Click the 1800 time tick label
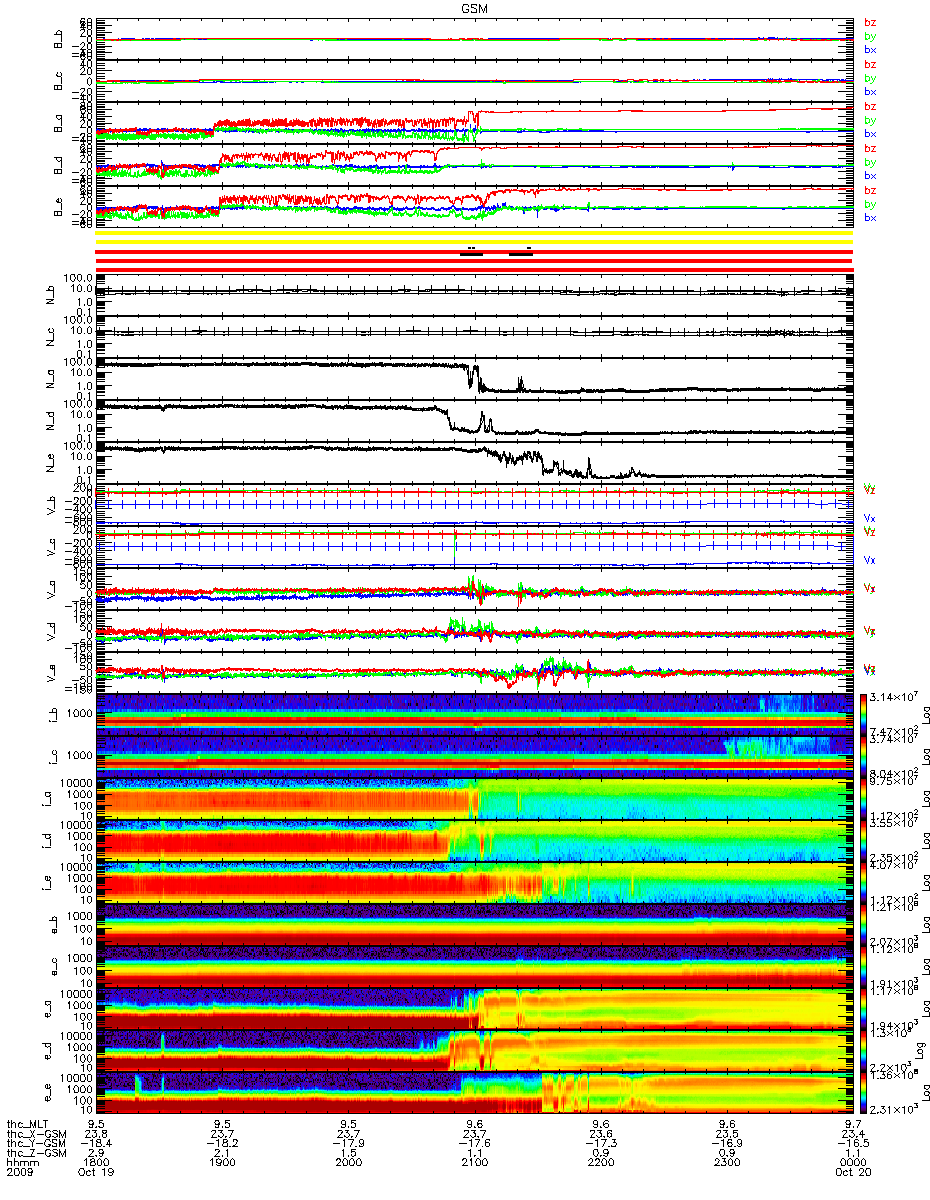 tap(97, 1163)
